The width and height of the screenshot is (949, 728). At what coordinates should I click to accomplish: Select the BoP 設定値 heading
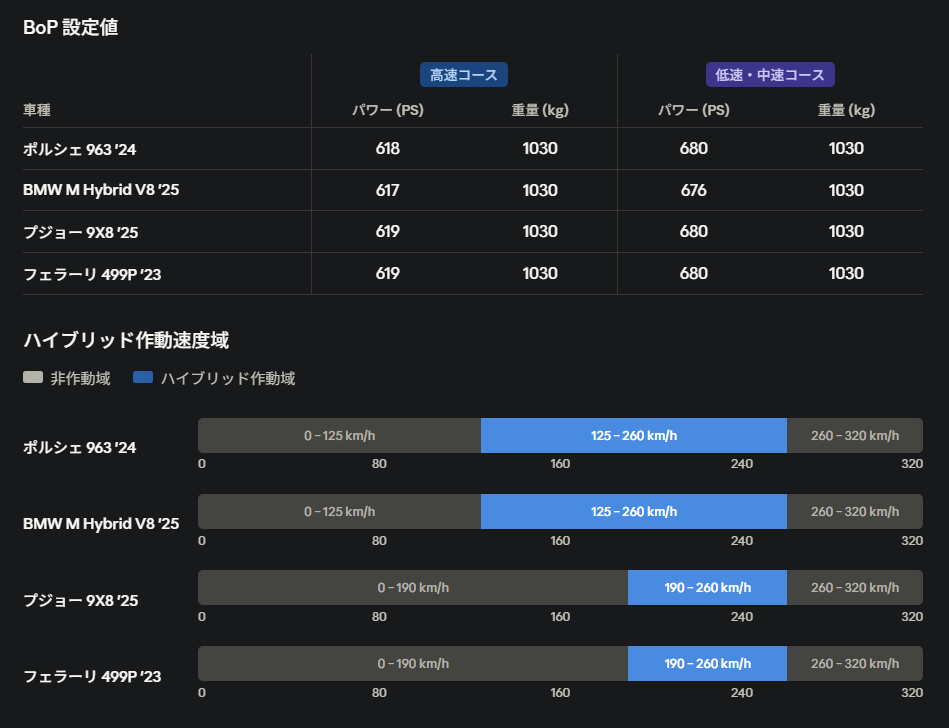pos(70,27)
